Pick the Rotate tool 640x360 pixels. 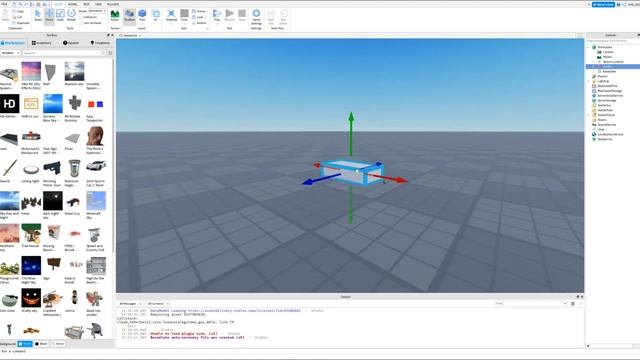pyautogui.click(x=71, y=15)
